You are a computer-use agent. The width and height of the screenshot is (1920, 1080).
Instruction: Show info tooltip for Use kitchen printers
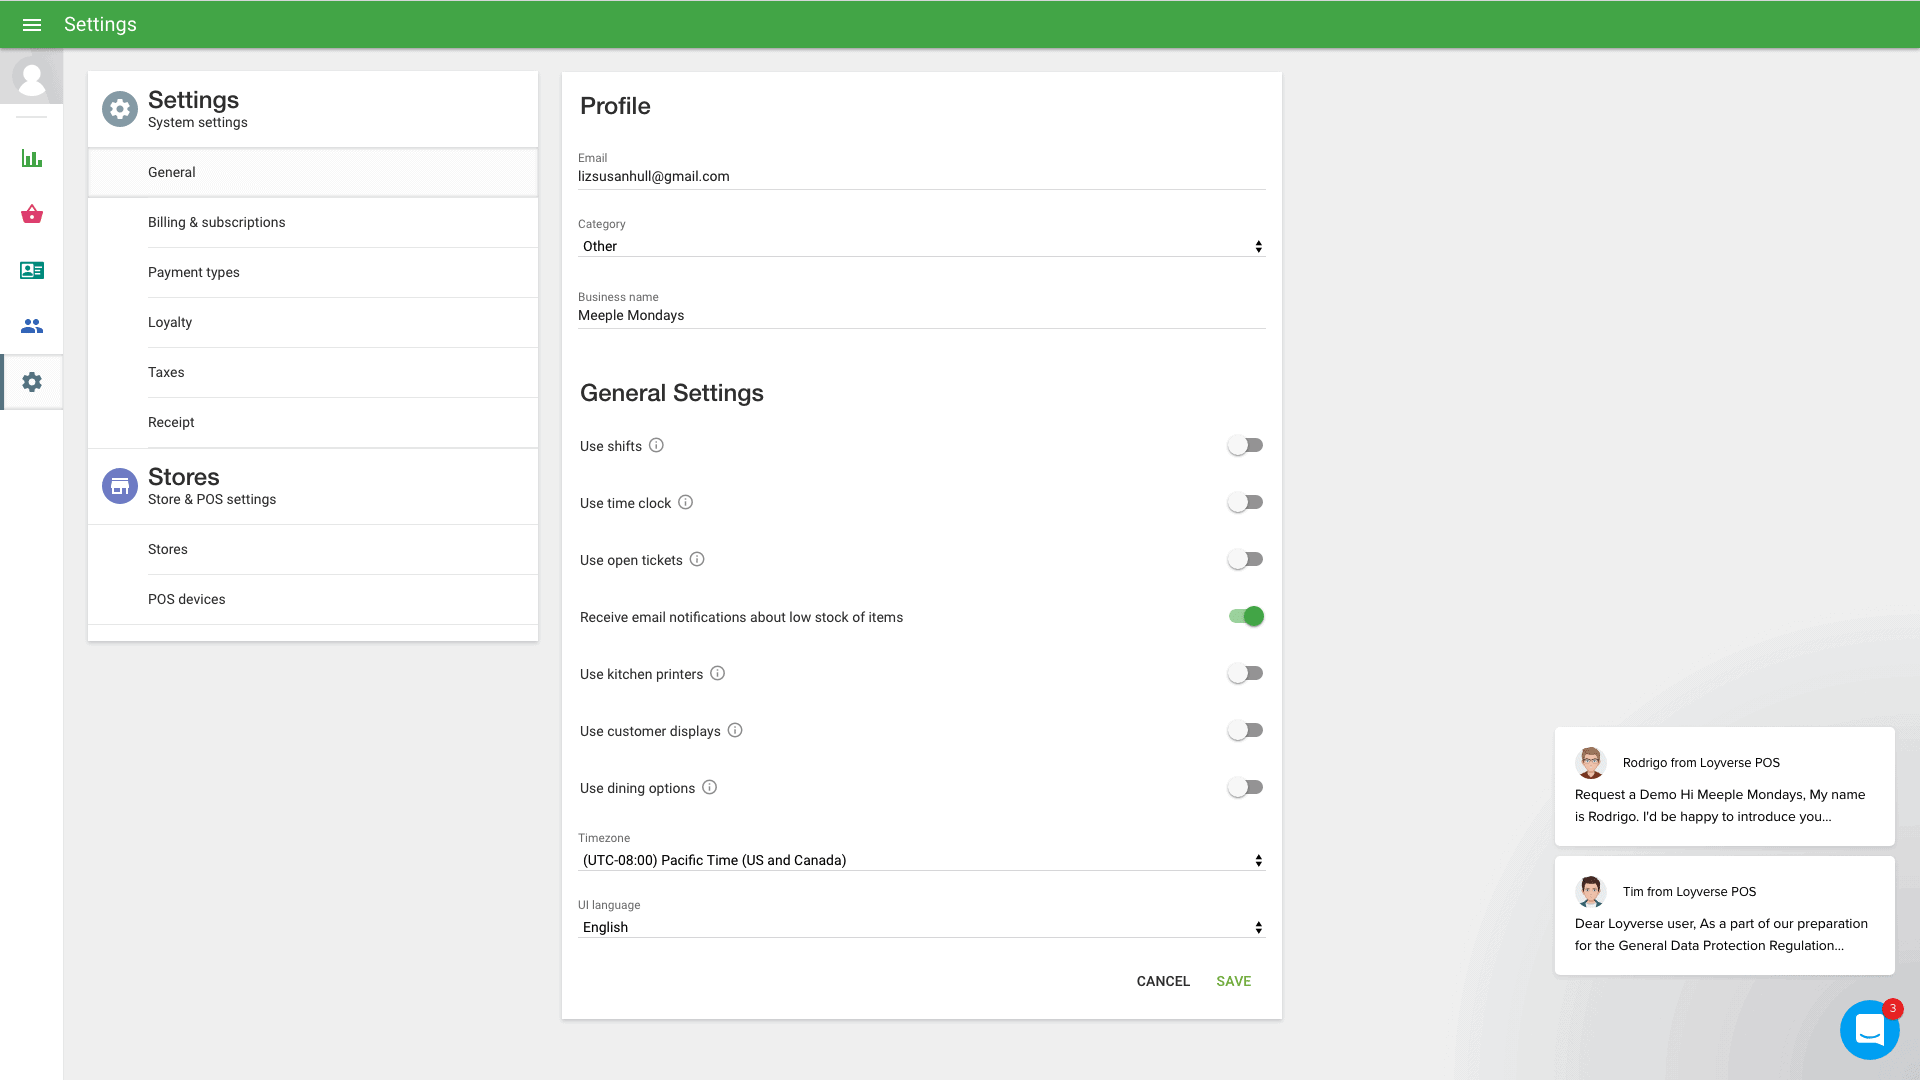click(717, 673)
